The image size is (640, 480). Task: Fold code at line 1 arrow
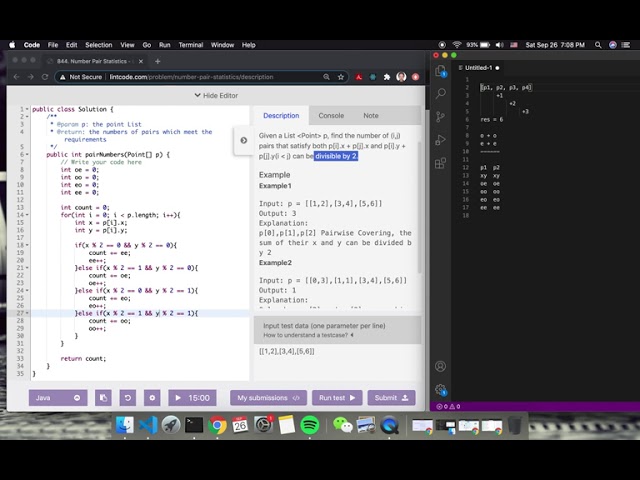(27, 109)
